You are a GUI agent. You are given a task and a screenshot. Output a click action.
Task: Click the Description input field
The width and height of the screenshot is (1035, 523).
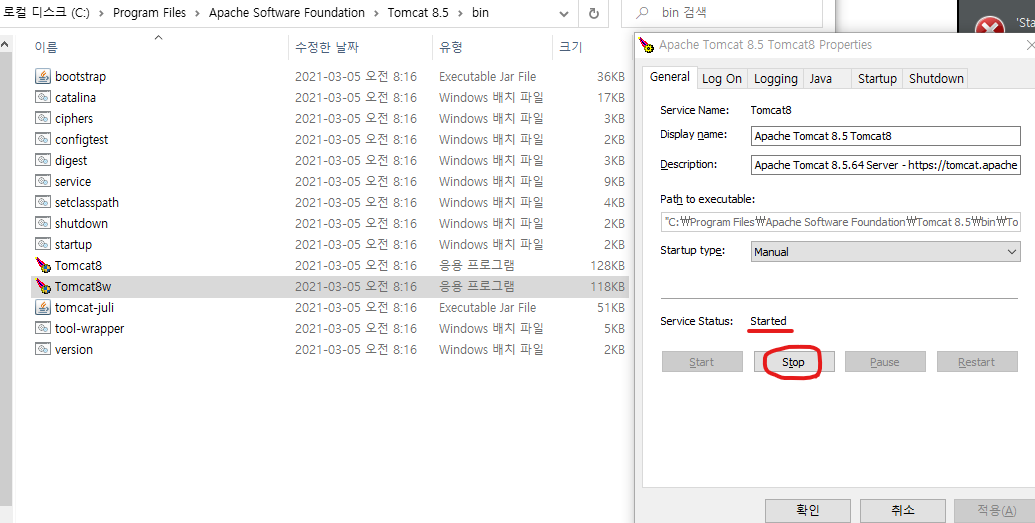click(x=886, y=164)
